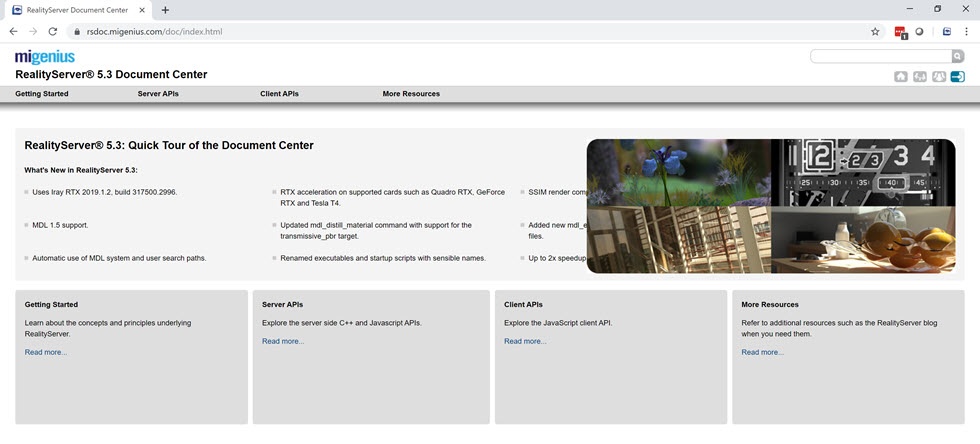View site info via padlock icon
Viewport: 980px width, 444px height.
(x=77, y=32)
